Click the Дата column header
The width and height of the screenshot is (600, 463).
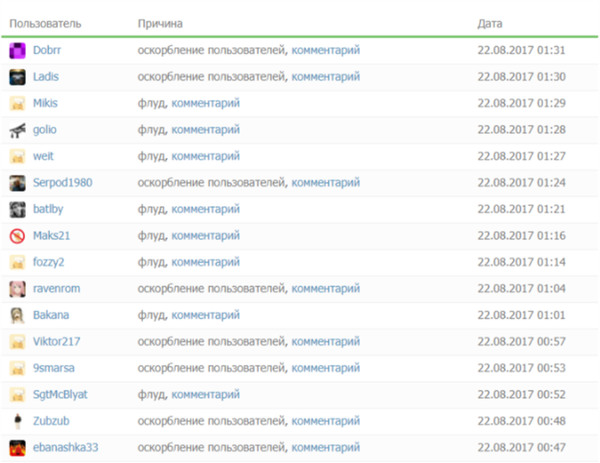490,22
